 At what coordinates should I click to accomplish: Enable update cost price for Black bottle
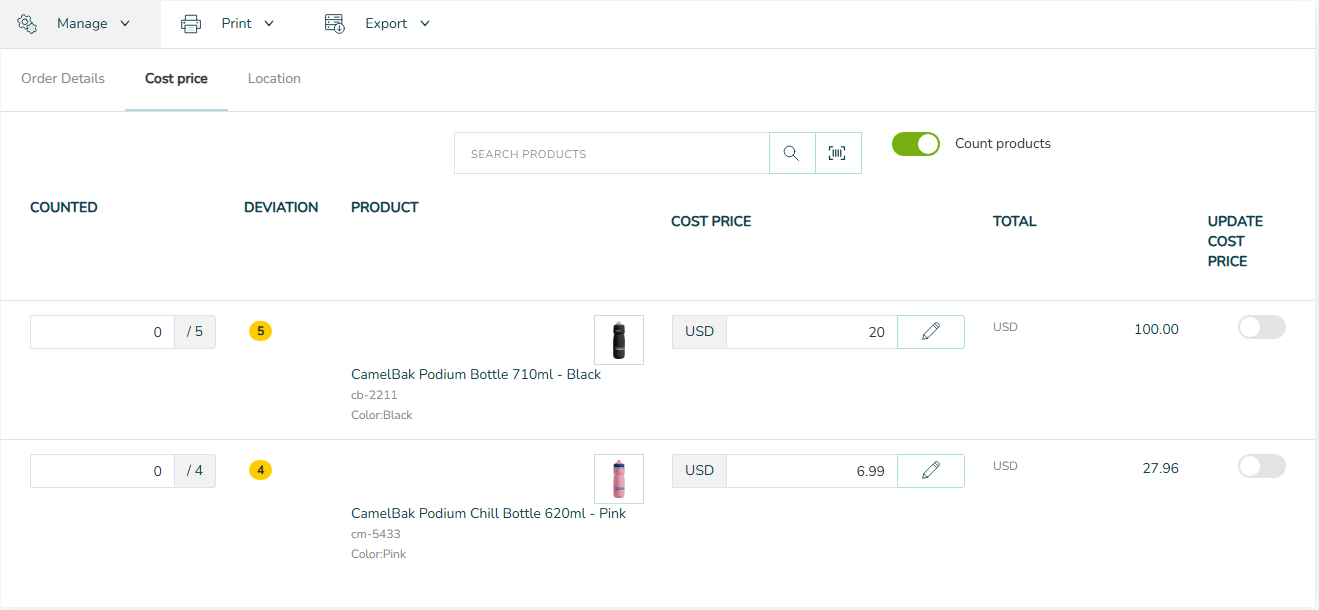coord(1261,327)
